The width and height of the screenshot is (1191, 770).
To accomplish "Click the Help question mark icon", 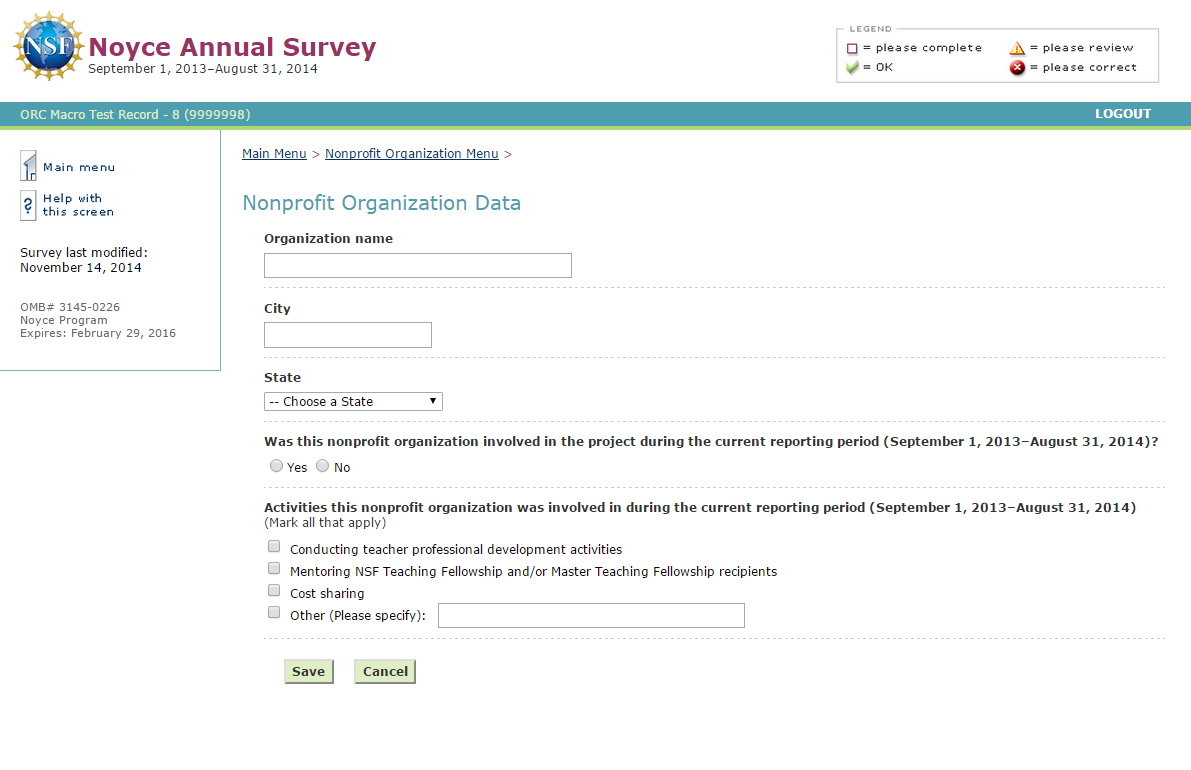I will (x=29, y=205).
